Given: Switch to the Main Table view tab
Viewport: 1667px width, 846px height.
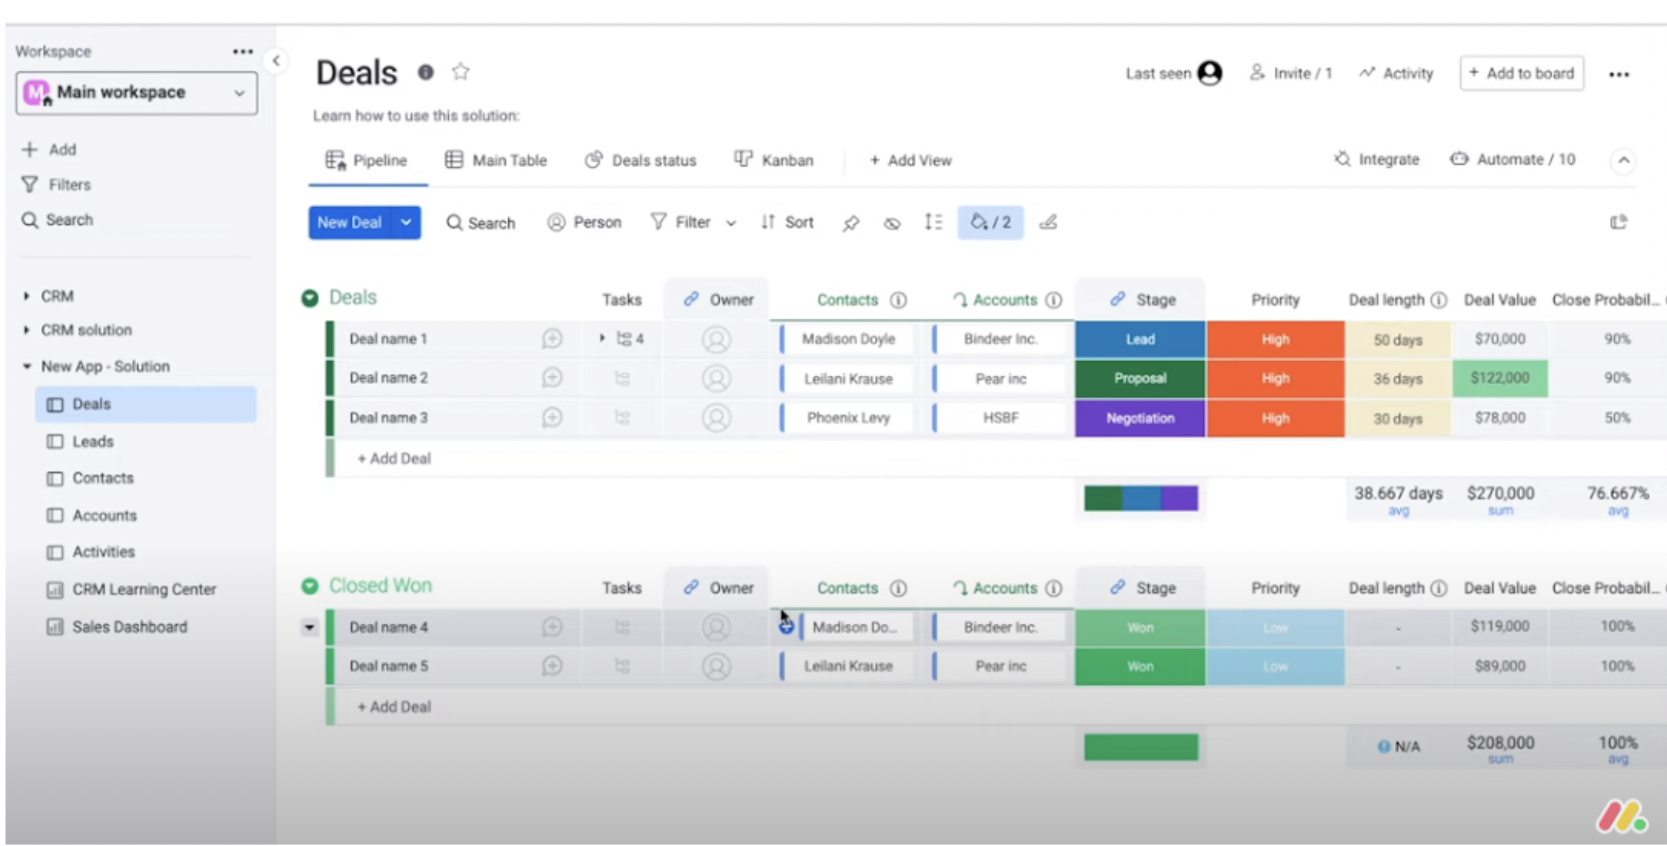Looking at the screenshot, I should pyautogui.click(x=497, y=160).
